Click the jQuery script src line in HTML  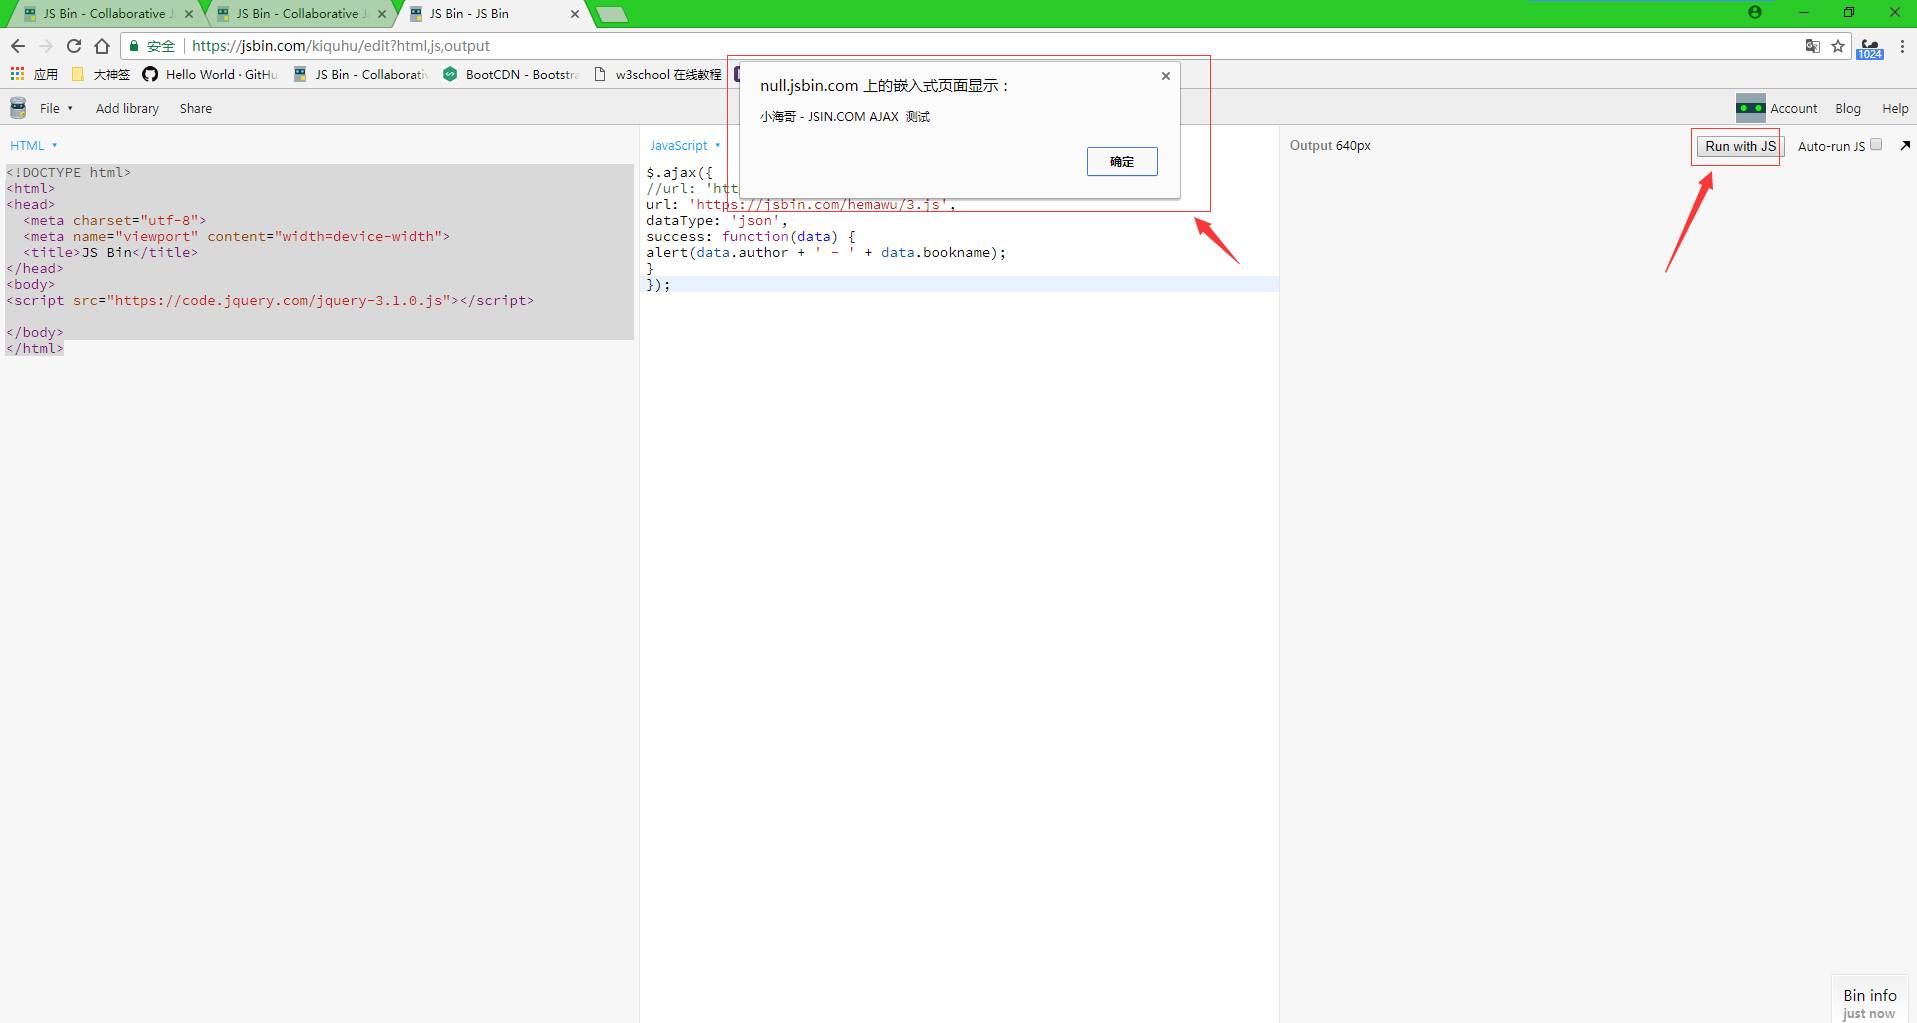click(270, 300)
